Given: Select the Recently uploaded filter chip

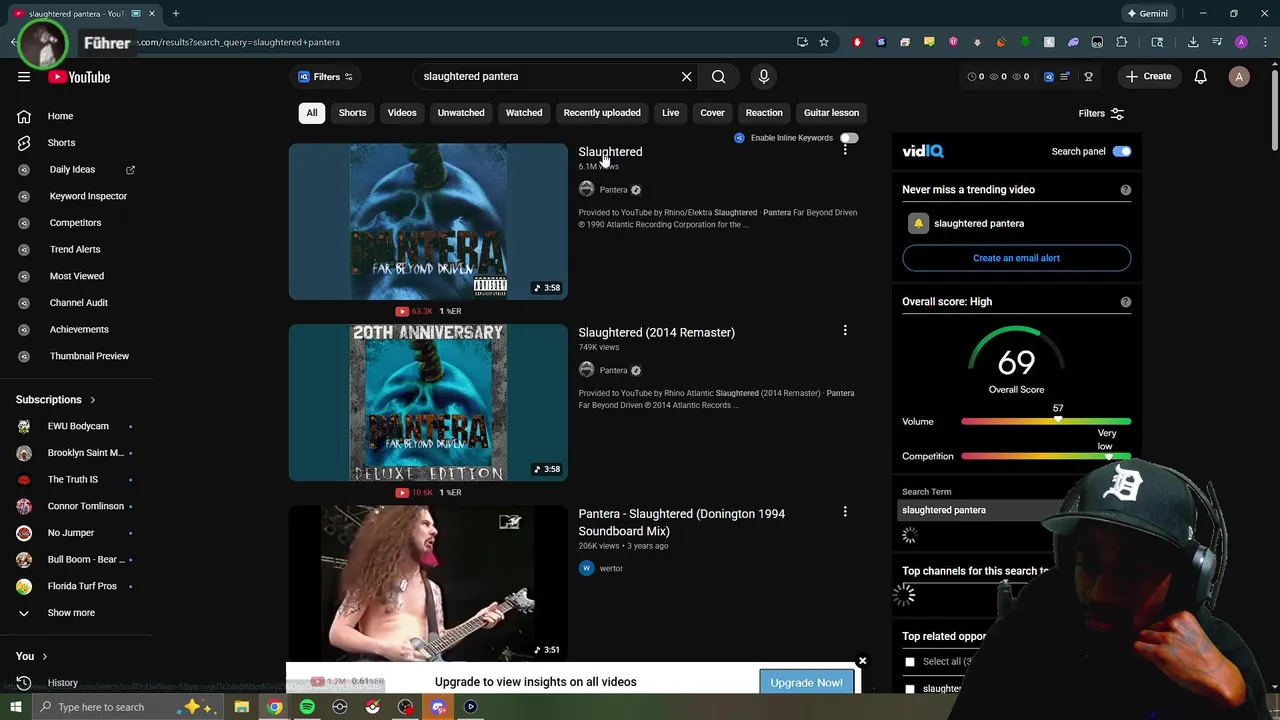Looking at the screenshot, I should coord(602,113).
